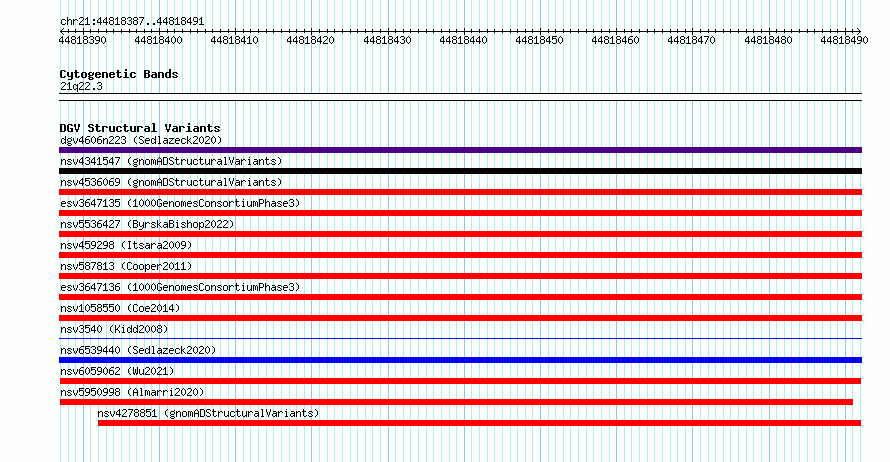
Task: Click chr21:44818387..44818491 region label
Action: tap(132, 22)
